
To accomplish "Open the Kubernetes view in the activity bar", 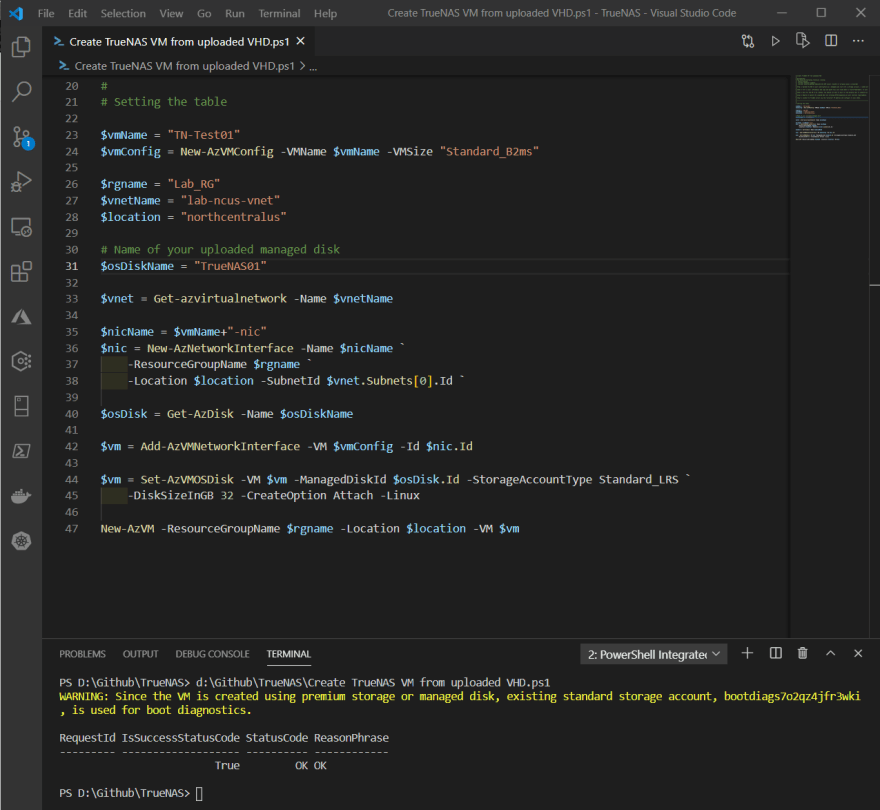I will coord(21,541).
